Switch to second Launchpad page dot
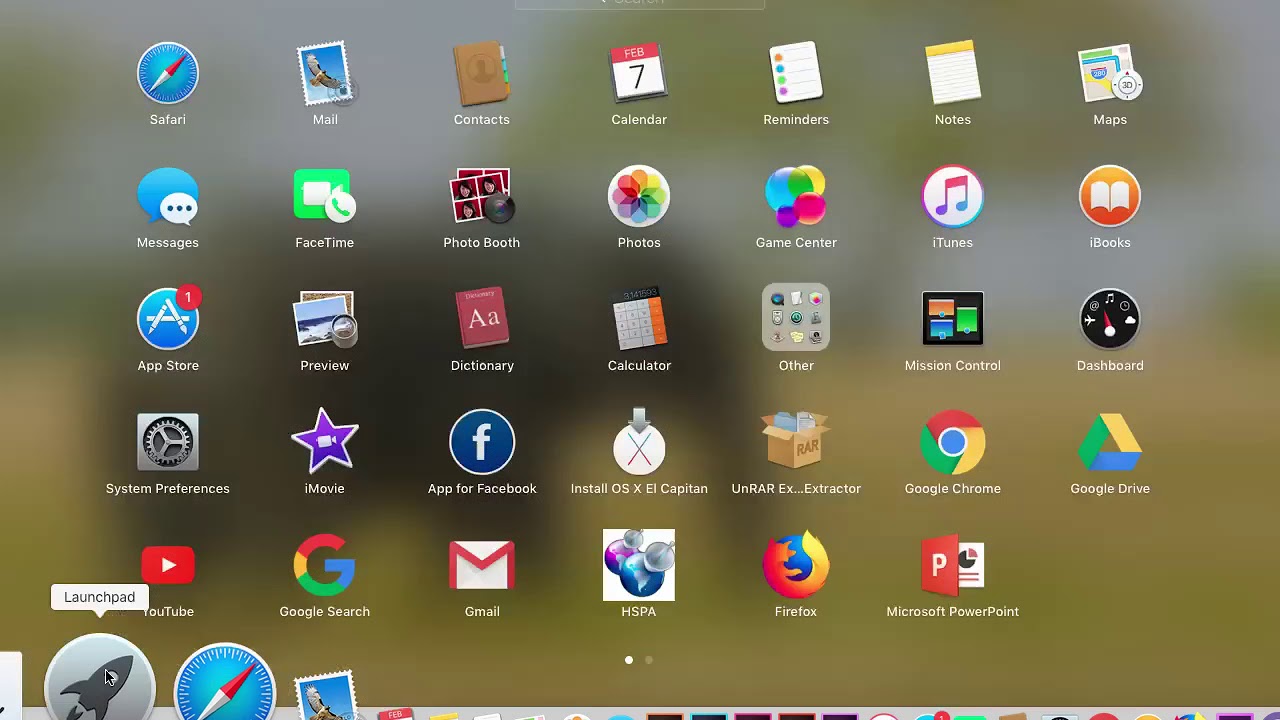The width and height of the screenshot is (1280, 720). click(649, 660)
